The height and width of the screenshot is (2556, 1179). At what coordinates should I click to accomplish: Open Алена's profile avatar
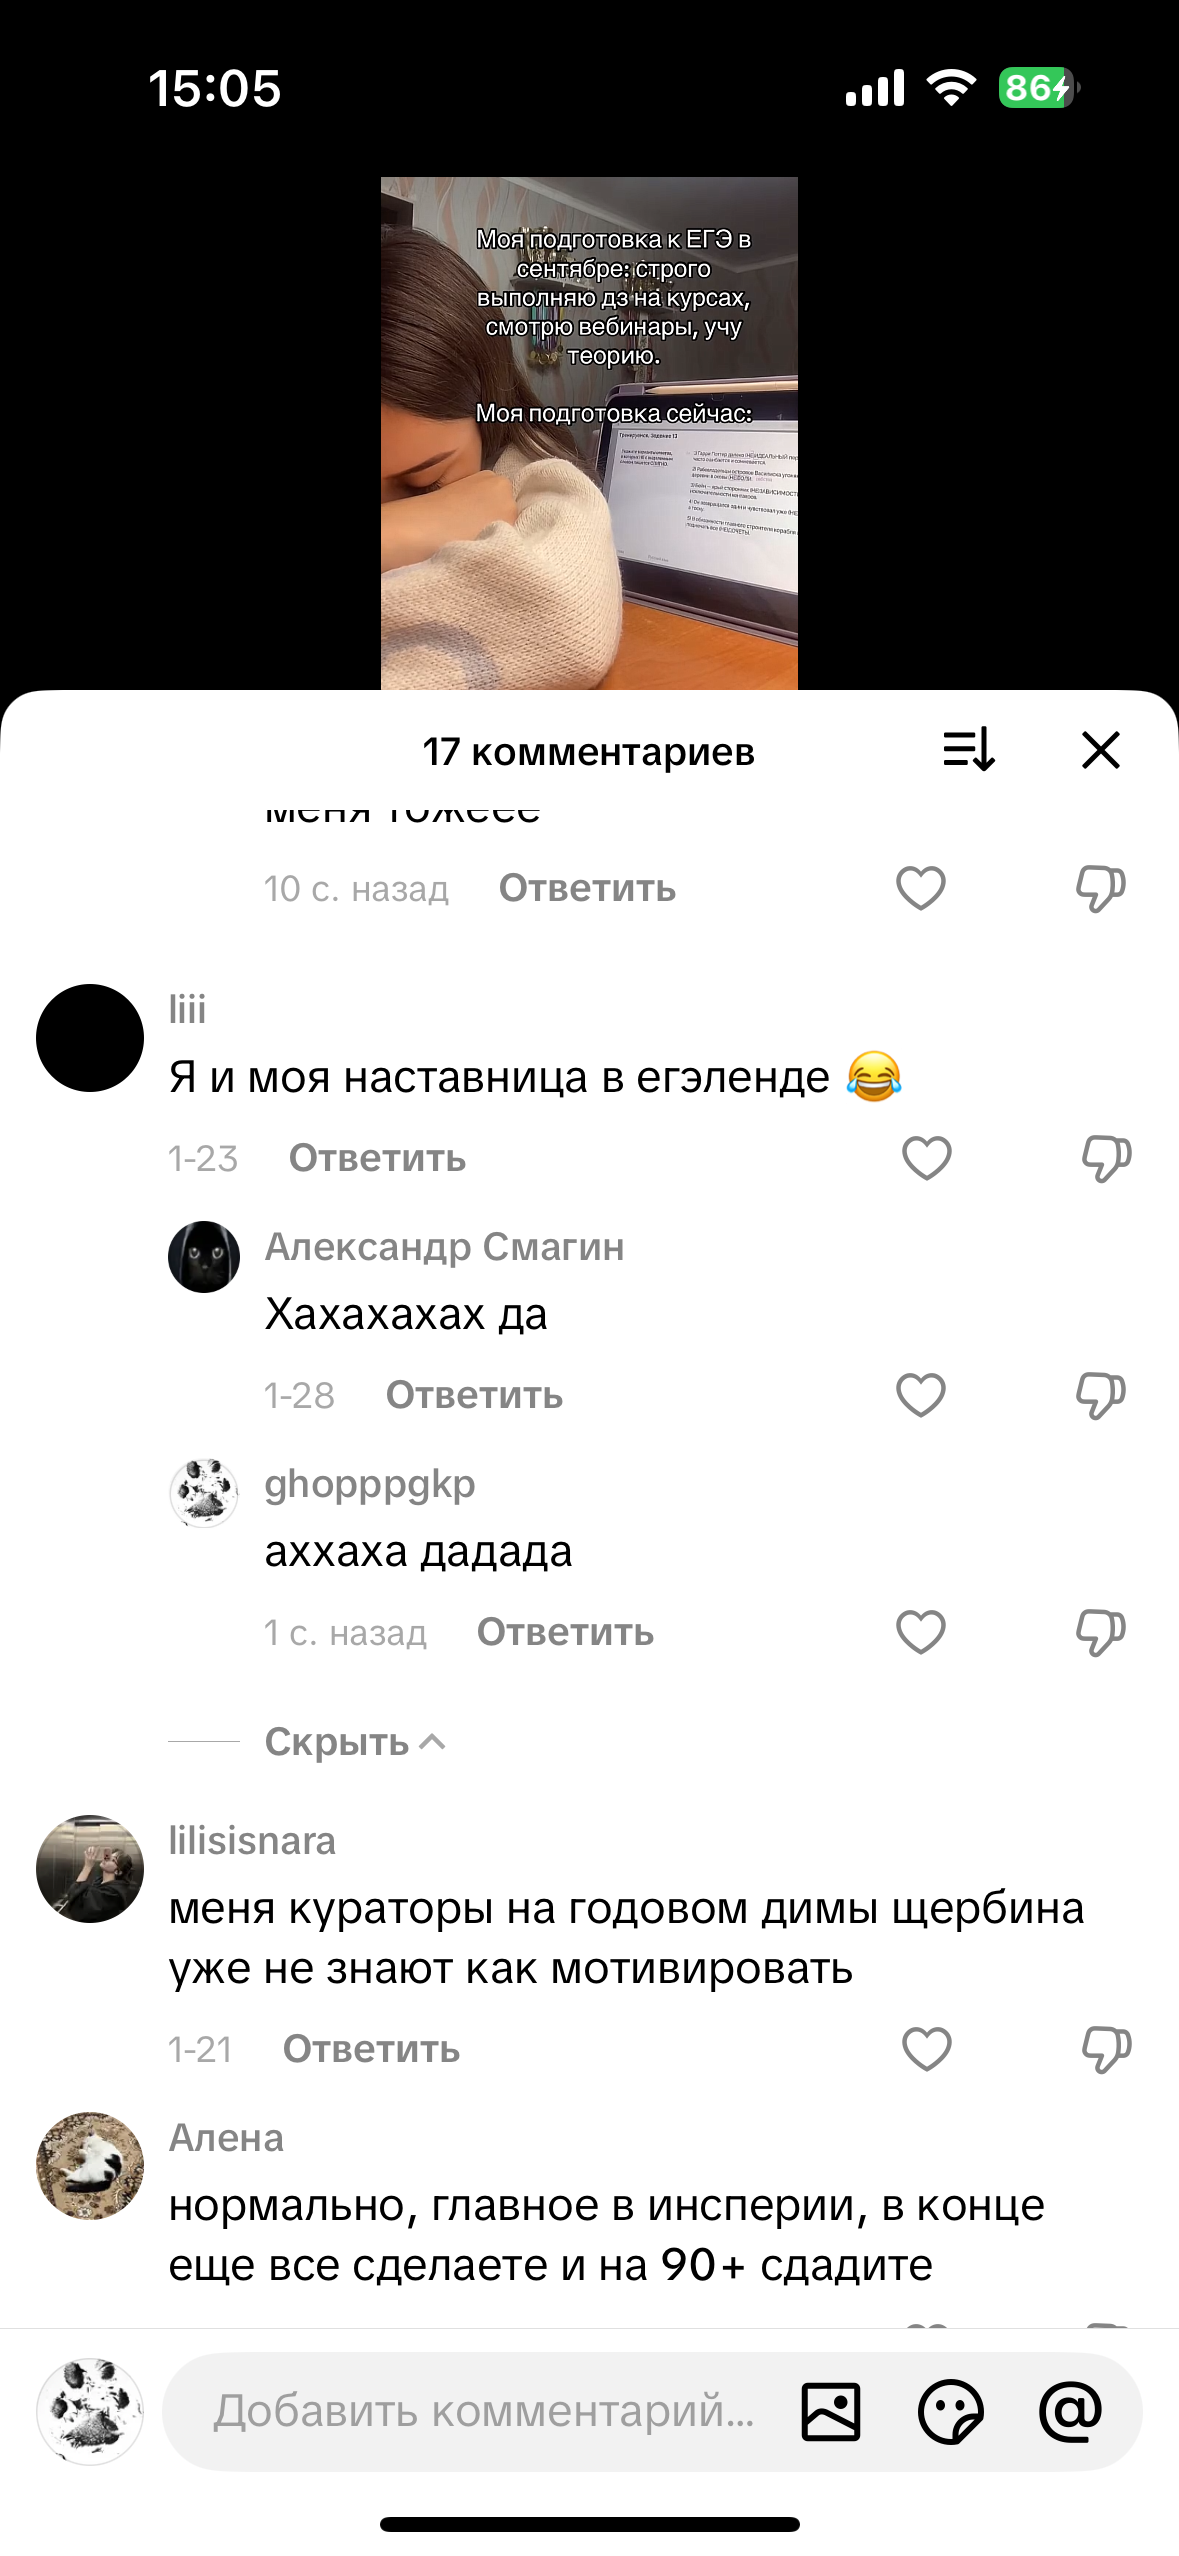90,2166
